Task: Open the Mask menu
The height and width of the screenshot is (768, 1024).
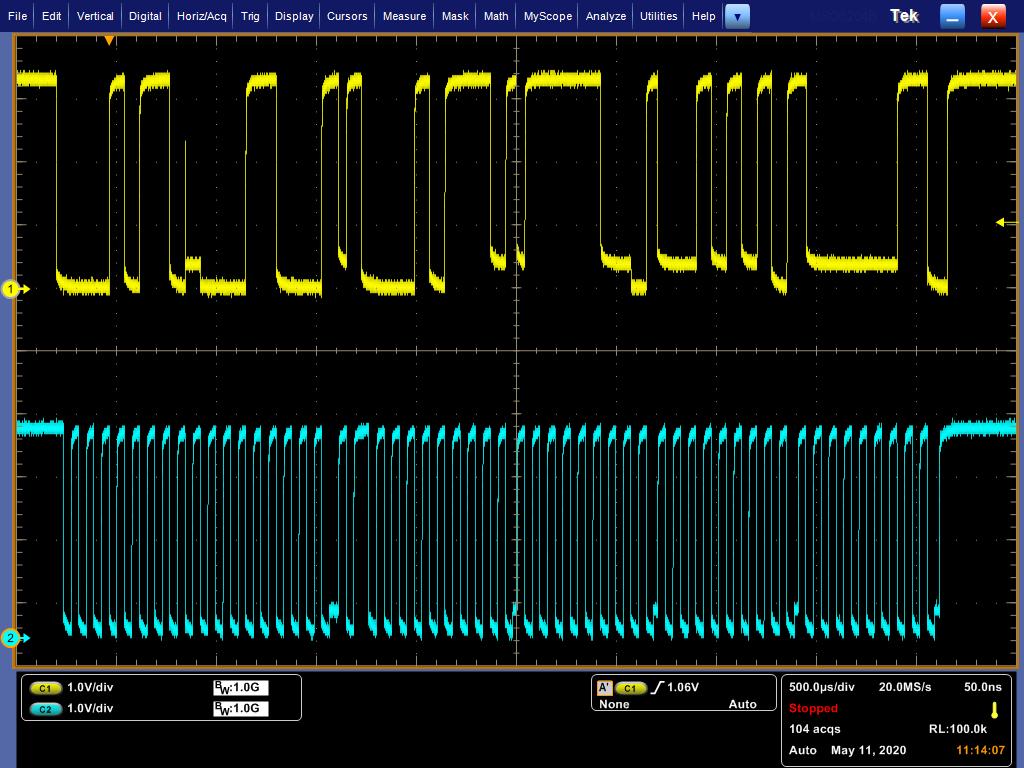Action: click(455, 16)
